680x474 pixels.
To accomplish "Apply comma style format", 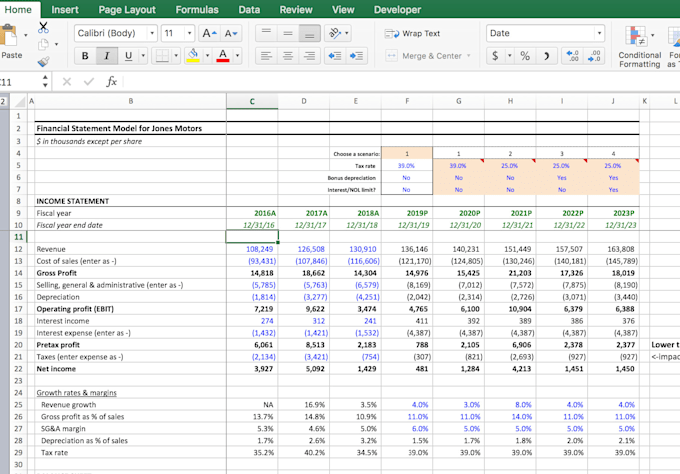I will [x=546, y=56].
